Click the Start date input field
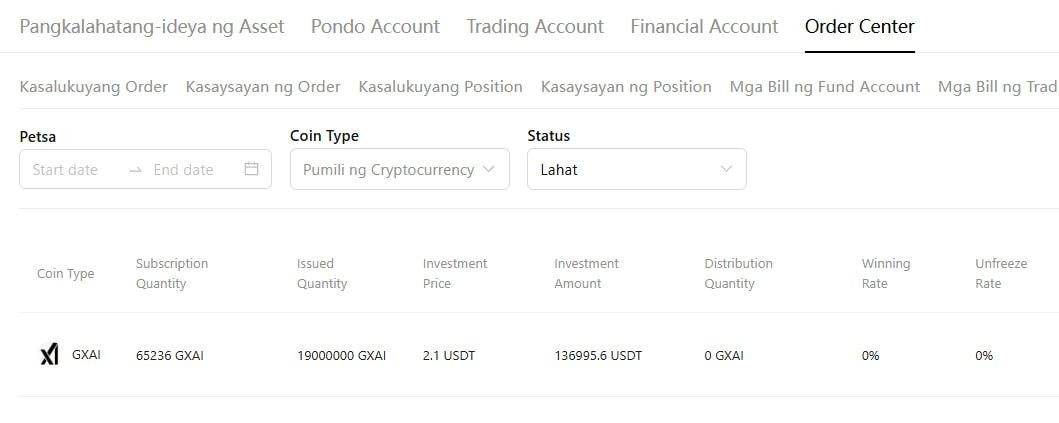 [66, 170]
